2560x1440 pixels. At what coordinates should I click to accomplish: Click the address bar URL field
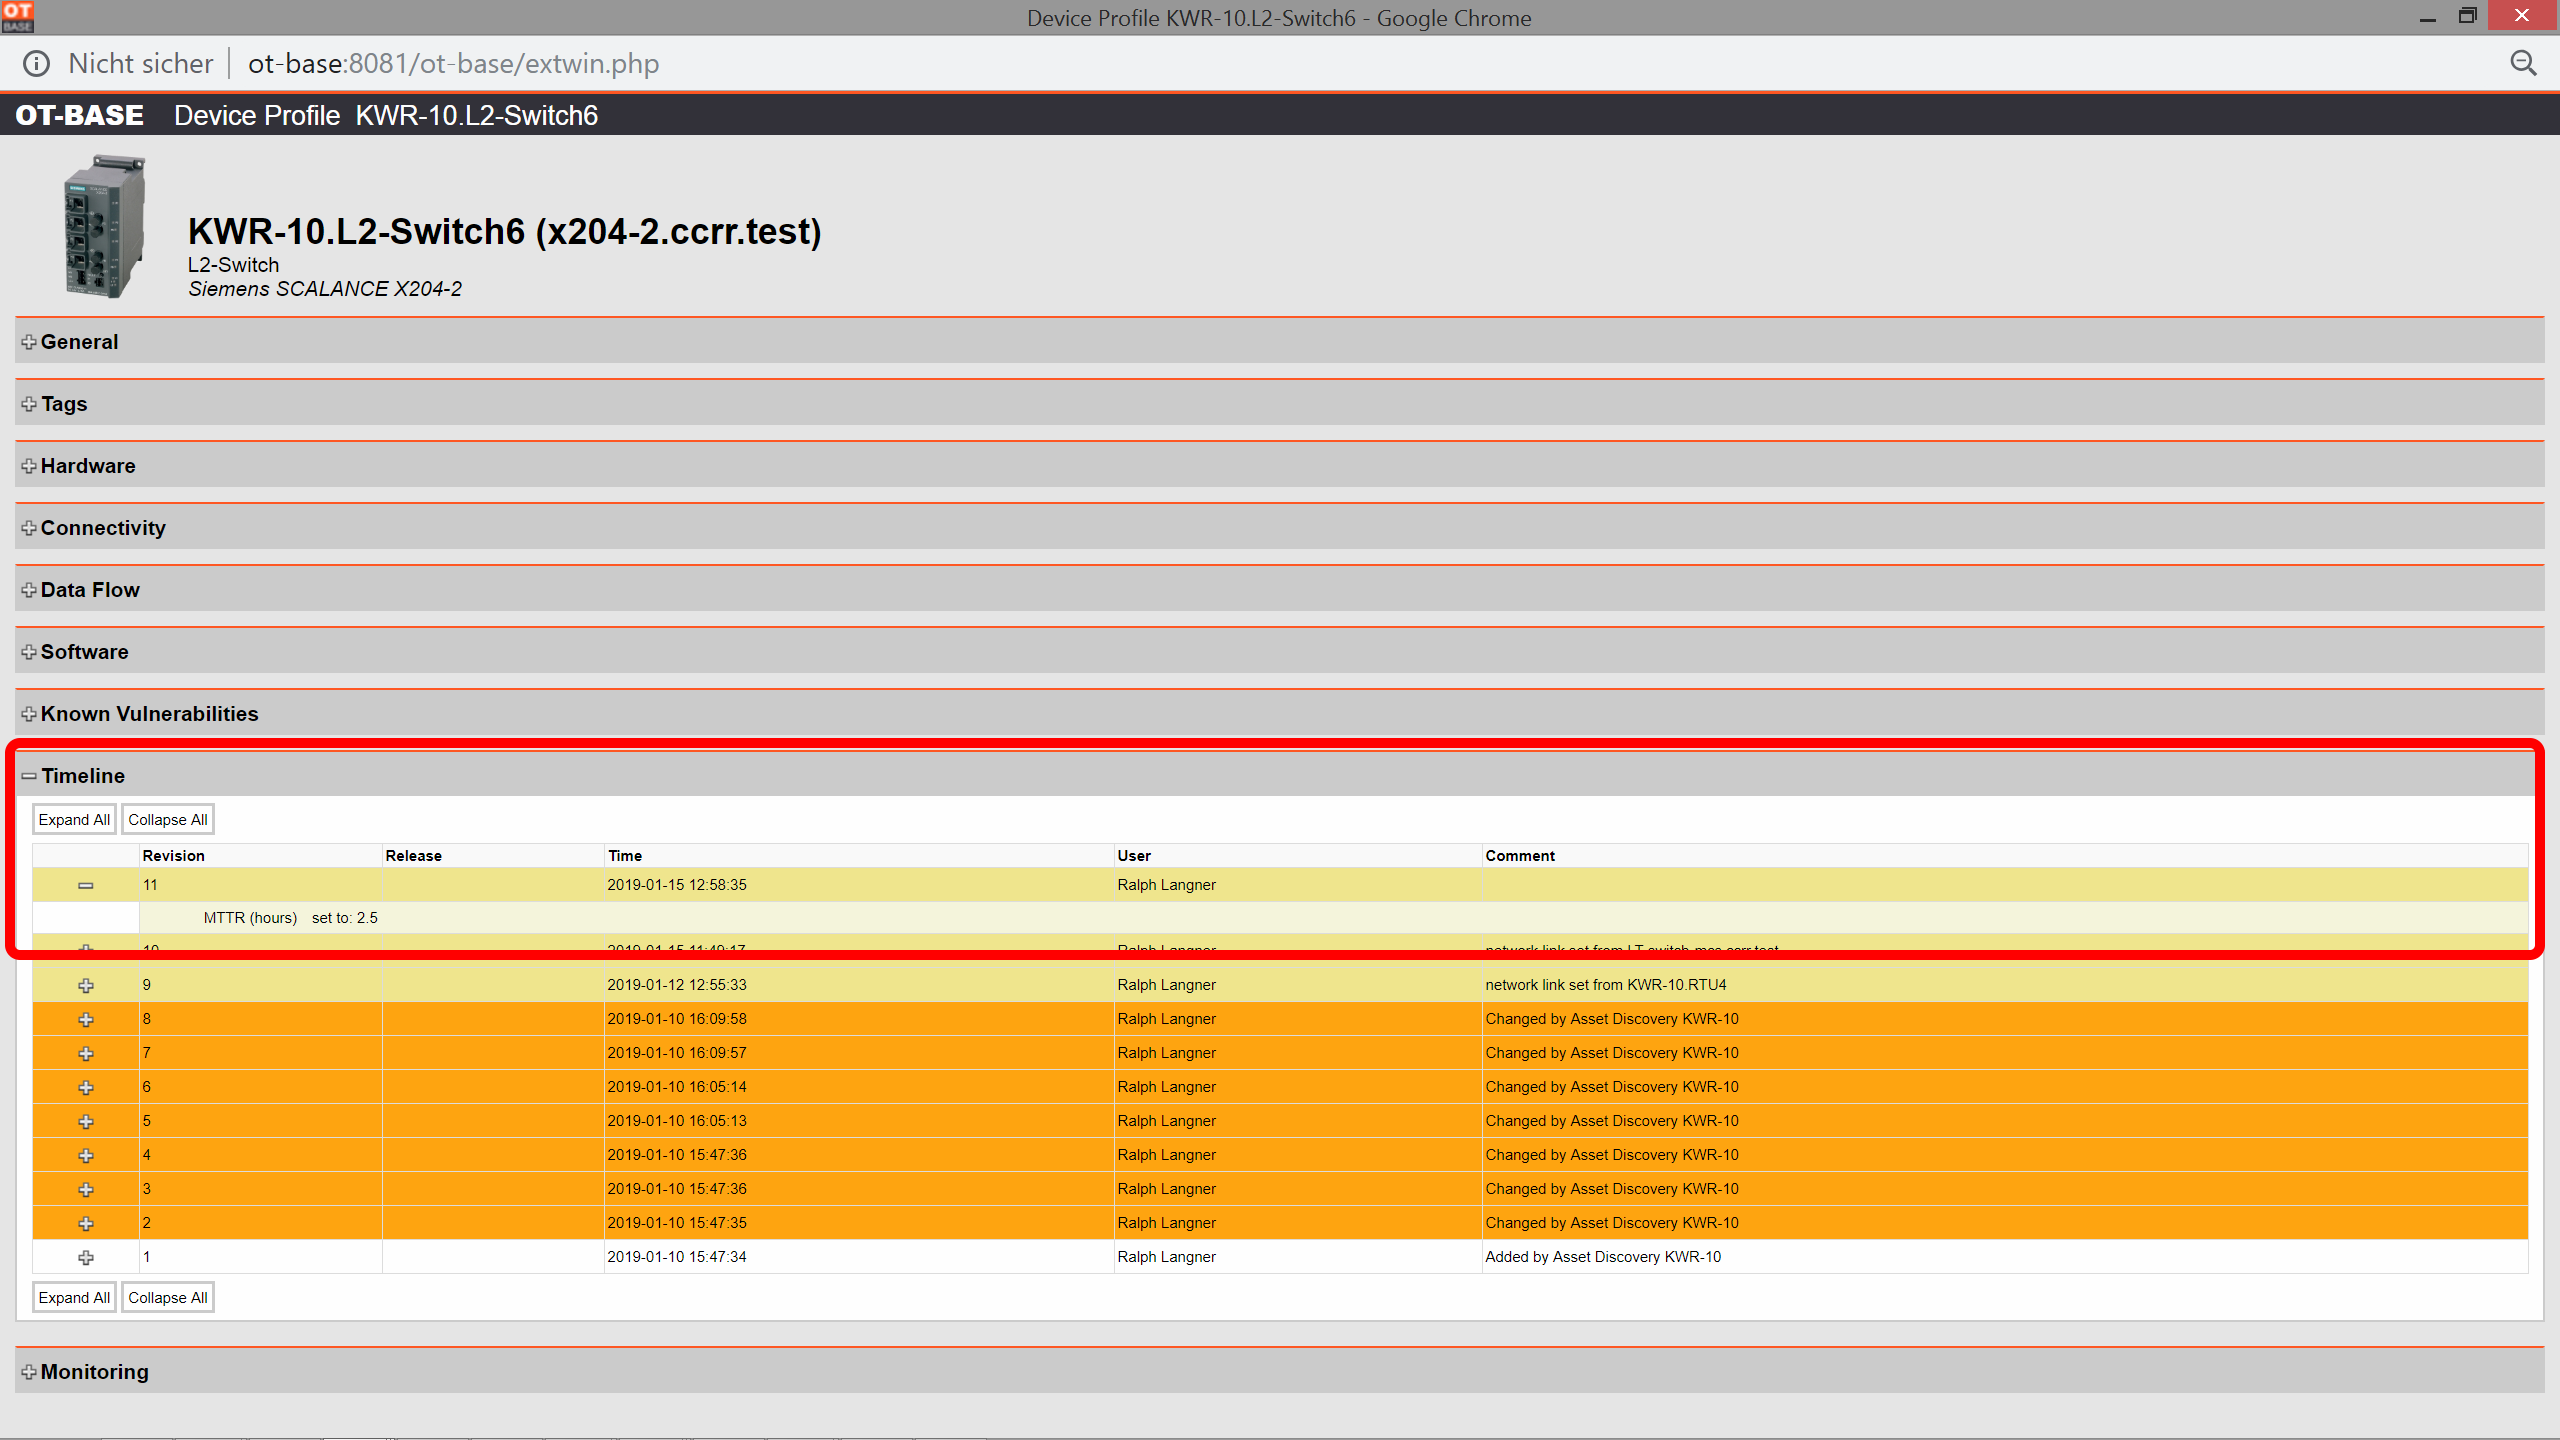click(x=454, y=64)
